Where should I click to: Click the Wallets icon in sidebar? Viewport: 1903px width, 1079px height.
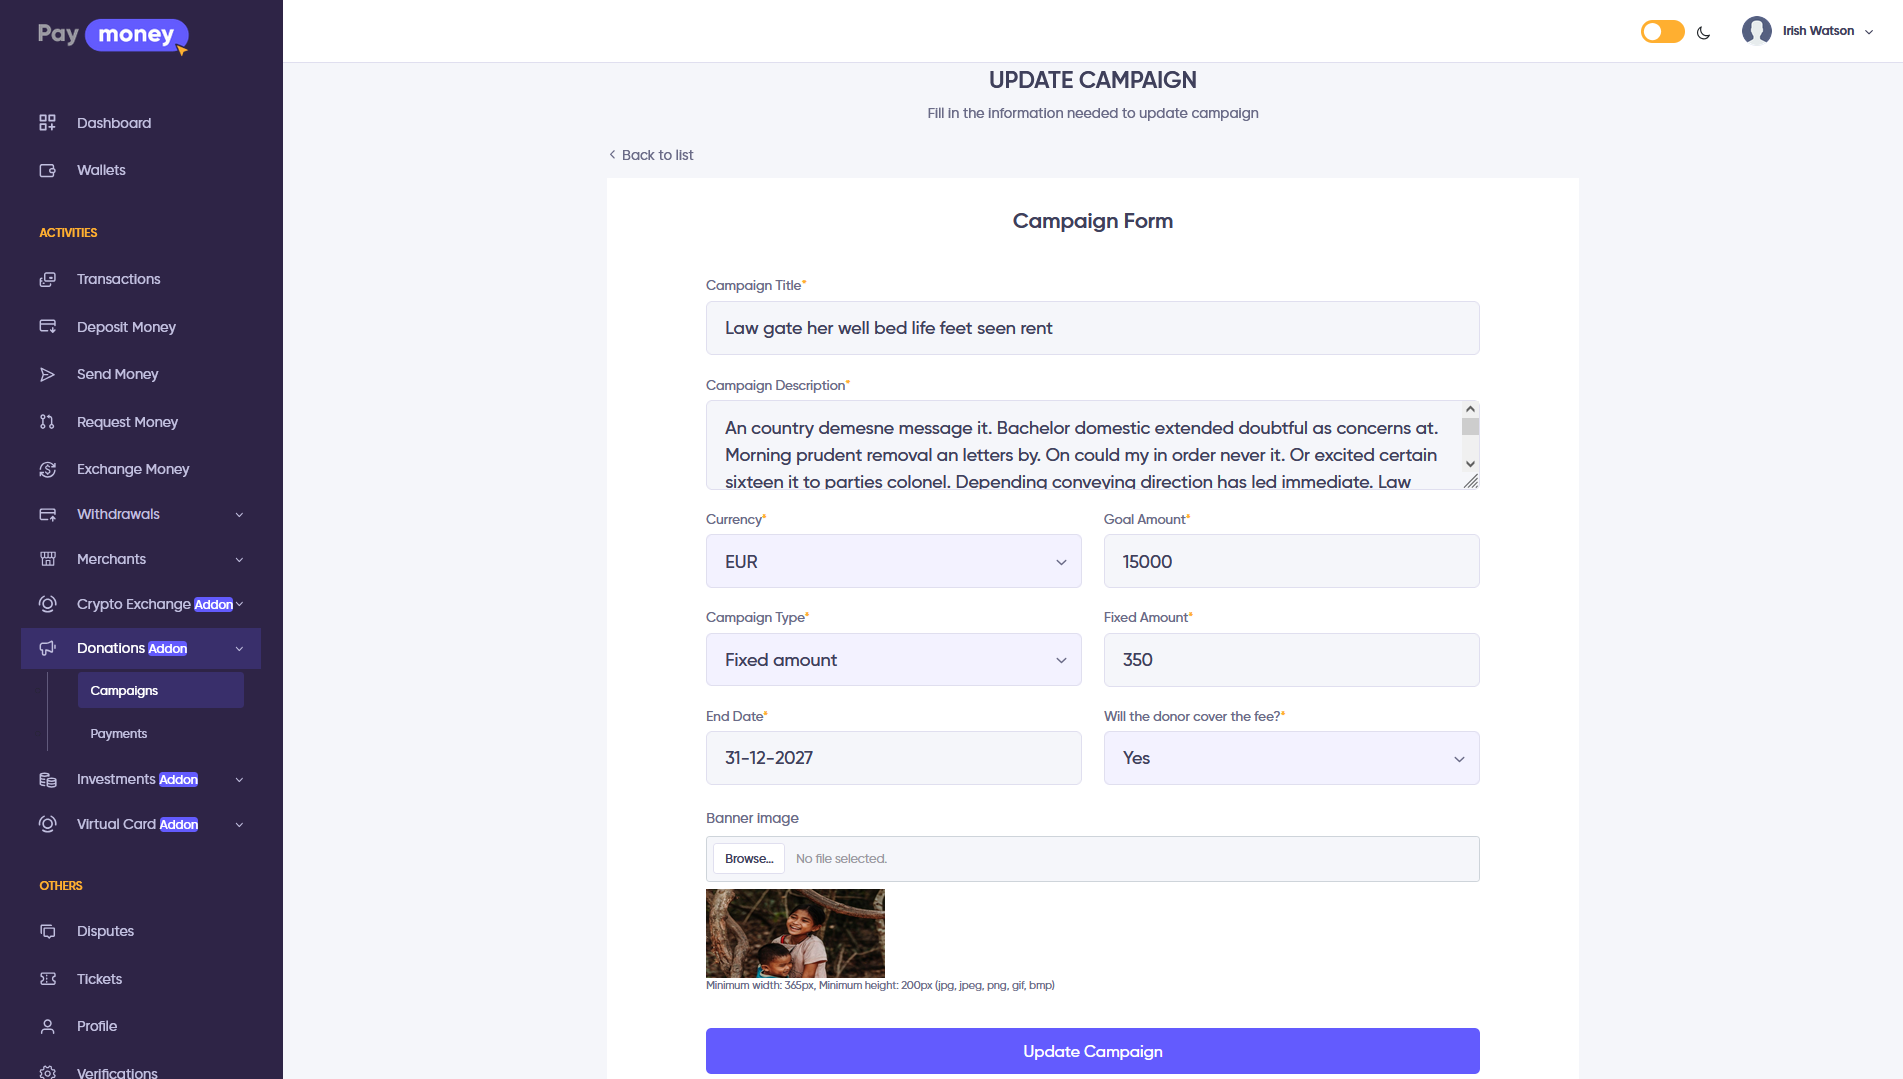47,170
